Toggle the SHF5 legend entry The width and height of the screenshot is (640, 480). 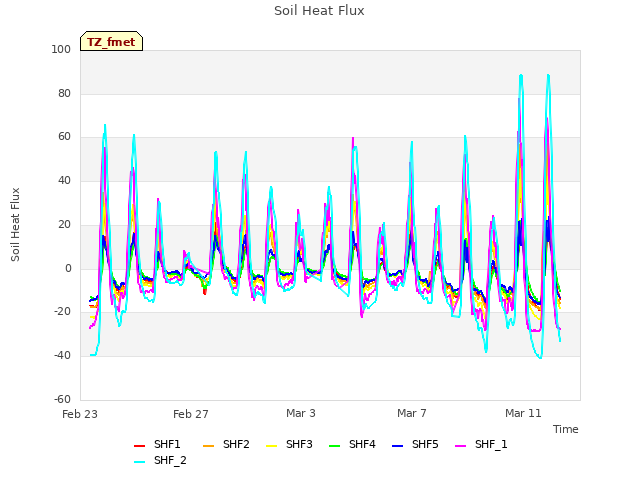tap(415, 444)
